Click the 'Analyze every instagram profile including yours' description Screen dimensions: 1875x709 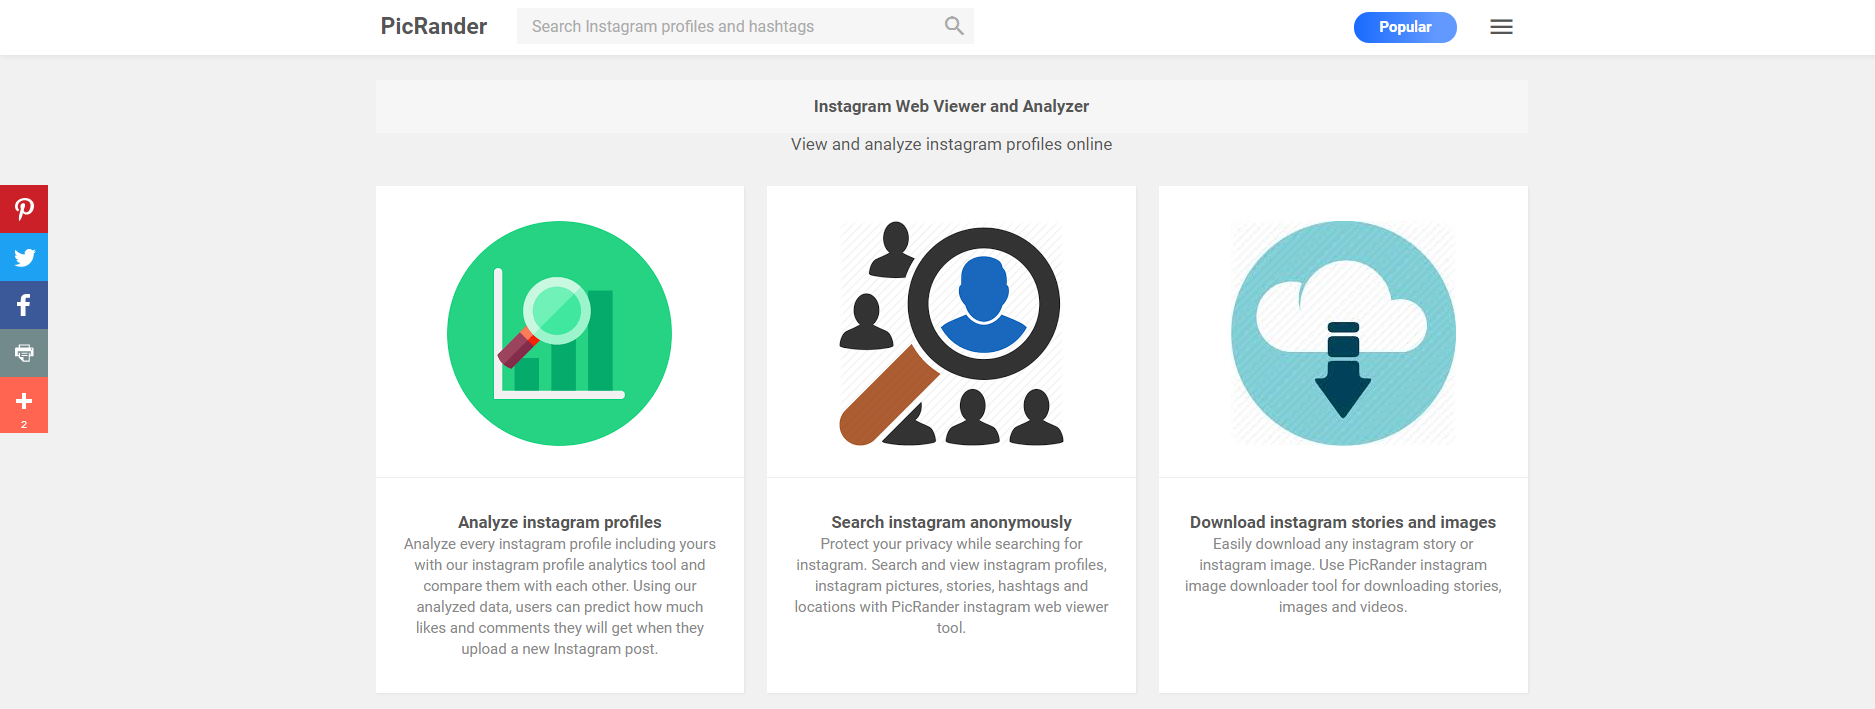pyautogui.click(x=560, y=596)
